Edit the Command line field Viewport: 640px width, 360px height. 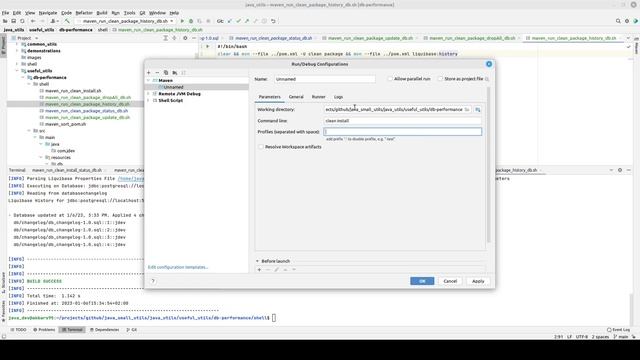402,121
